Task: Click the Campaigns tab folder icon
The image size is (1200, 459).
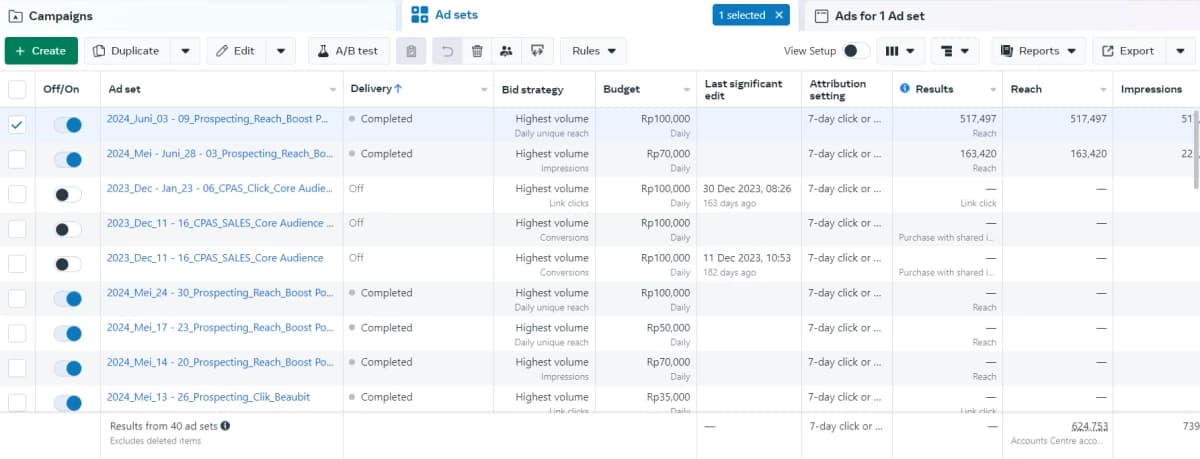Action: coord(15,17)
